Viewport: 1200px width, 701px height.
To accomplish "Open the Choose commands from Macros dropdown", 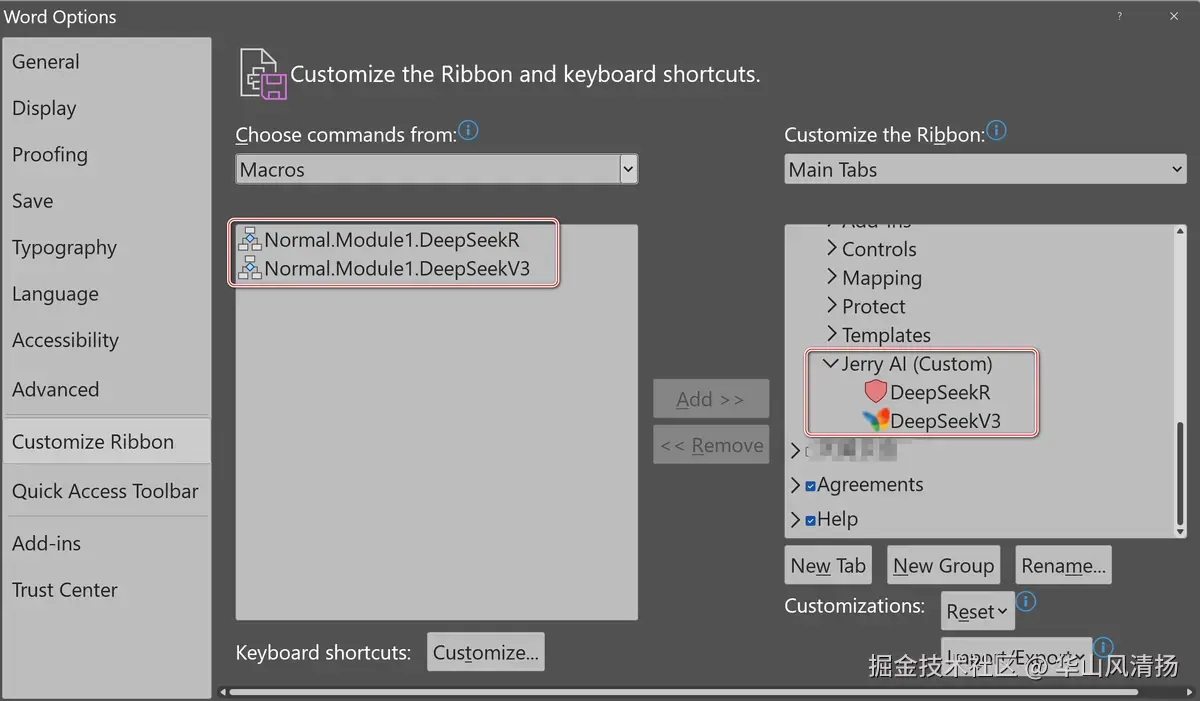I will pos(628,169).
